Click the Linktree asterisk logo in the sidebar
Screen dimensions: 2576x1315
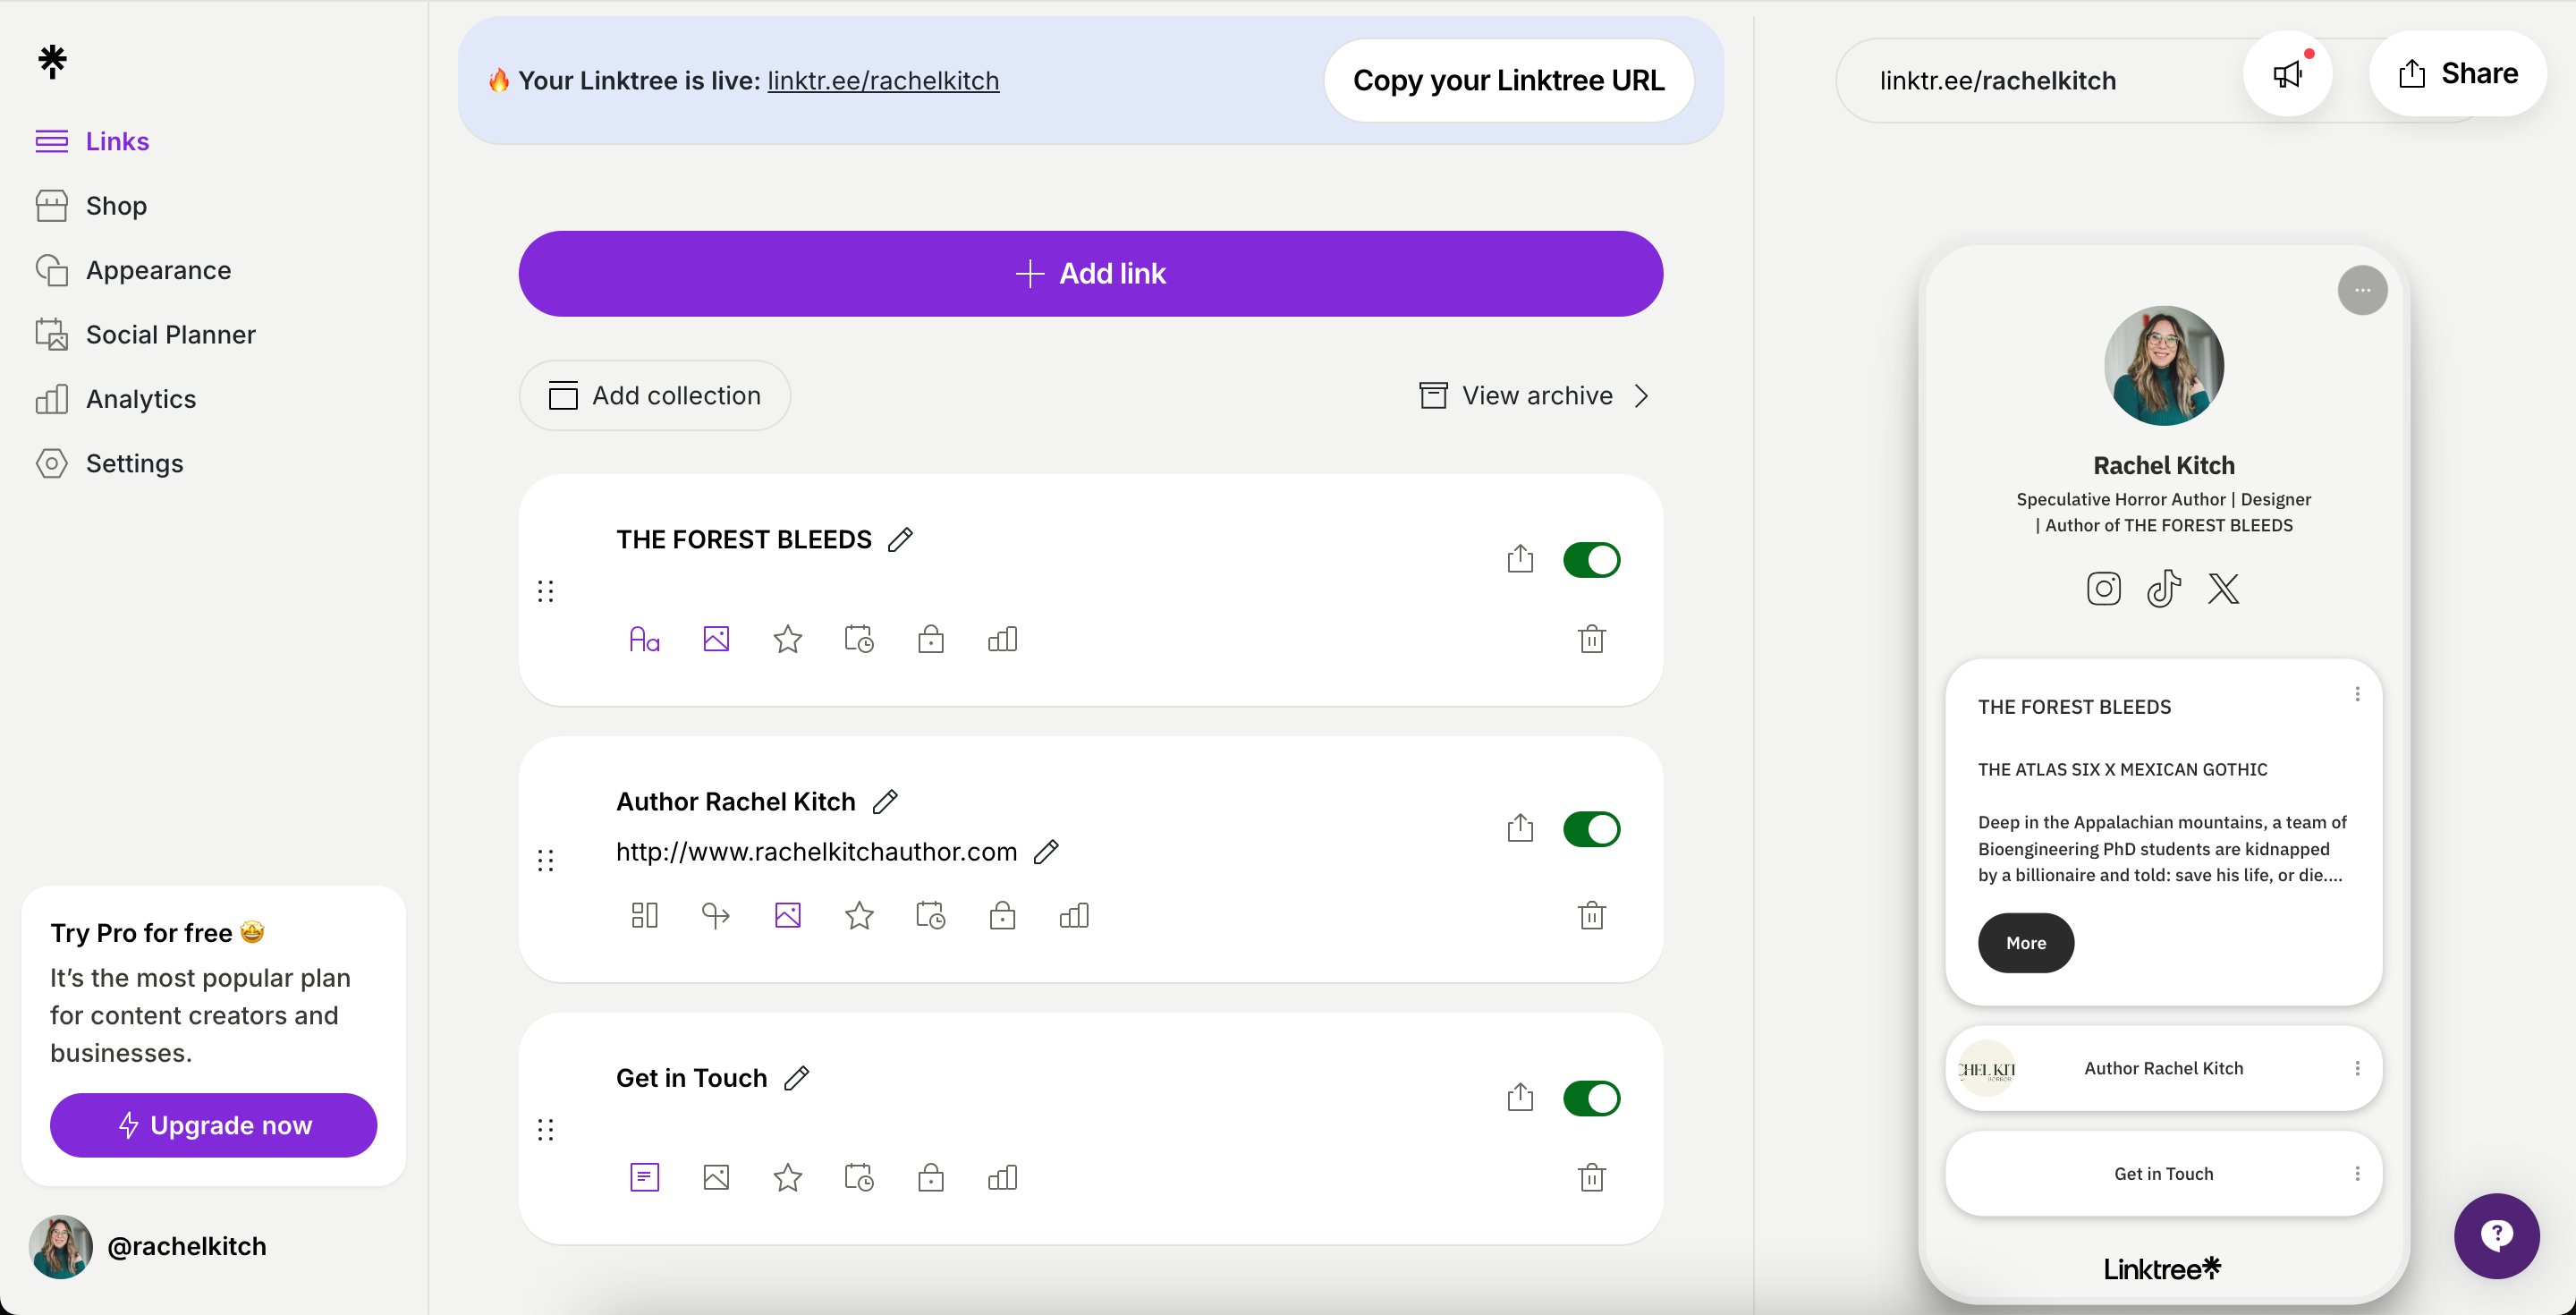coord(52,61)
